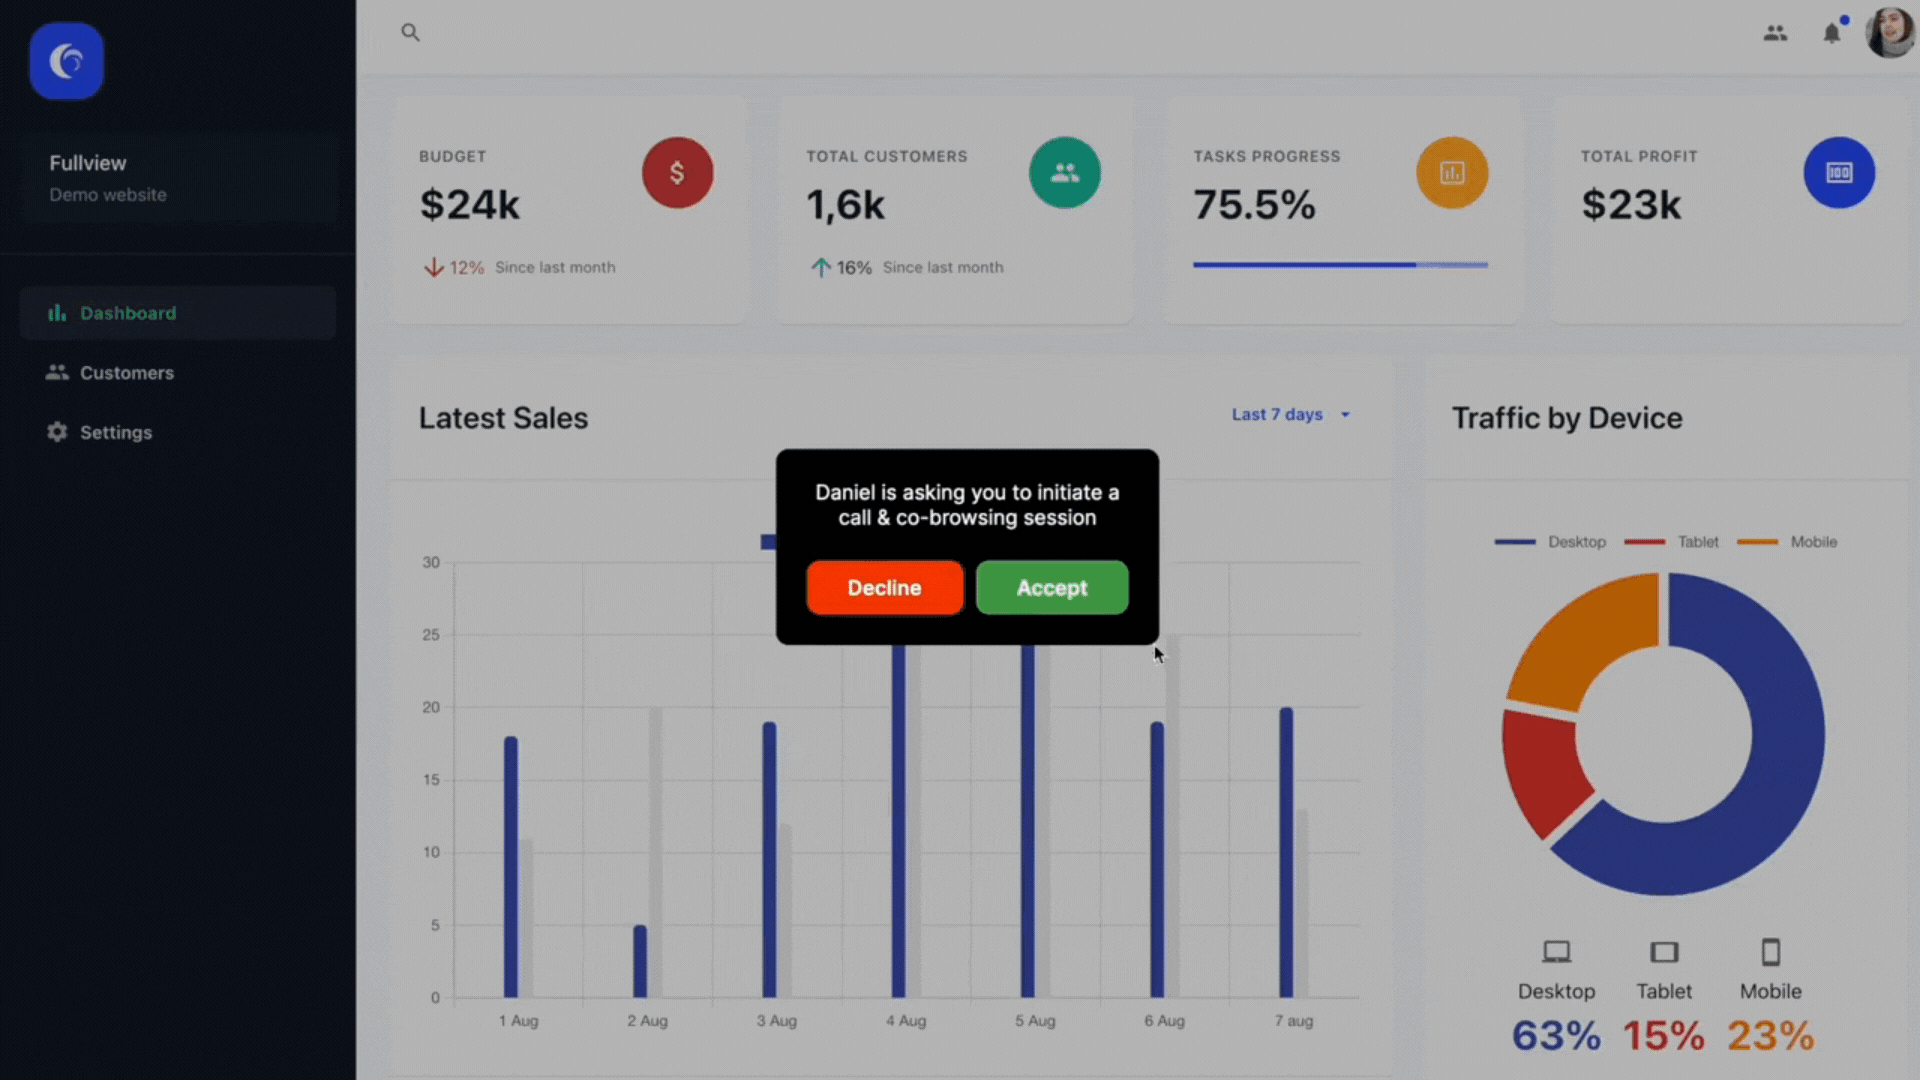1920x1080 pixels.
Task: Select the orange chart icon on Tasks Progress card
Action: tap(1453, 172)
